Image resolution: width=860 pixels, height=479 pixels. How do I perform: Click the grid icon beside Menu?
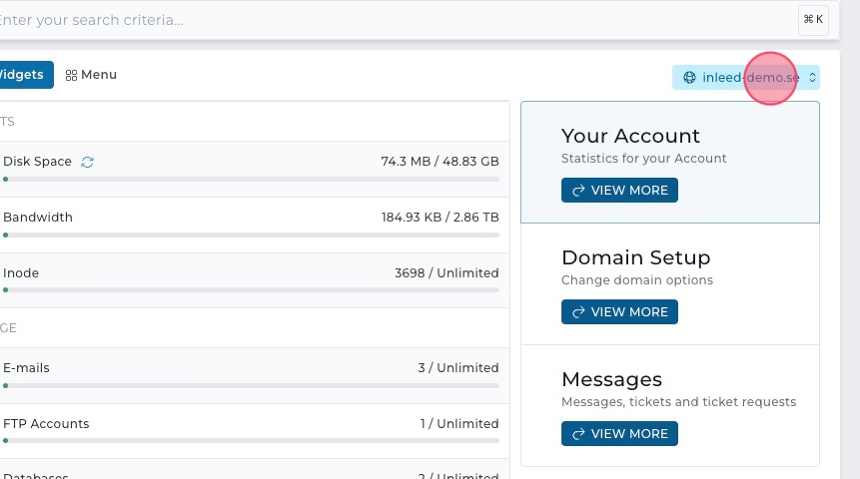[x=71, y=75]
